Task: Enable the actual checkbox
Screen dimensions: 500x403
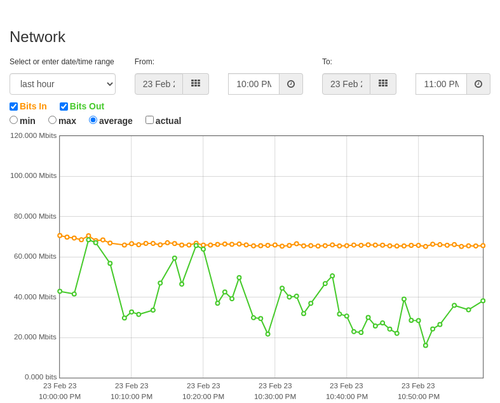Action: pyautogui.click(x=150, y=120)
